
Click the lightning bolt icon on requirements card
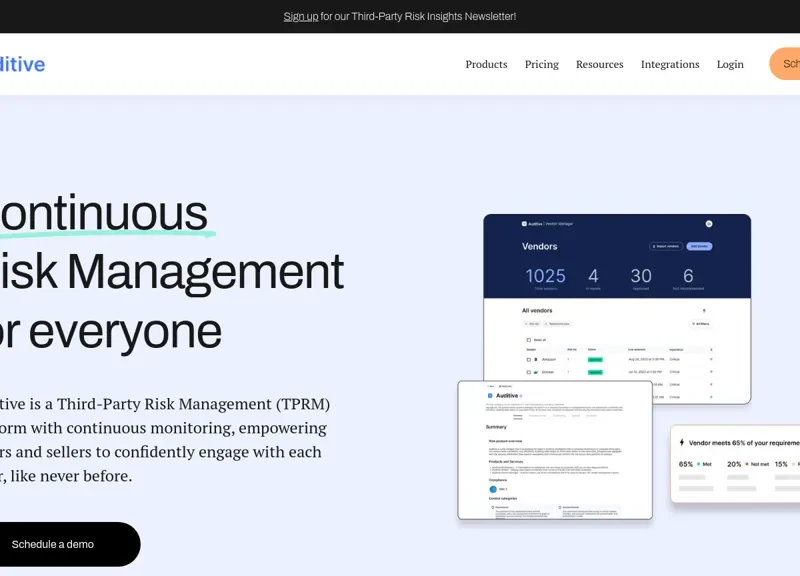[682, 442]
